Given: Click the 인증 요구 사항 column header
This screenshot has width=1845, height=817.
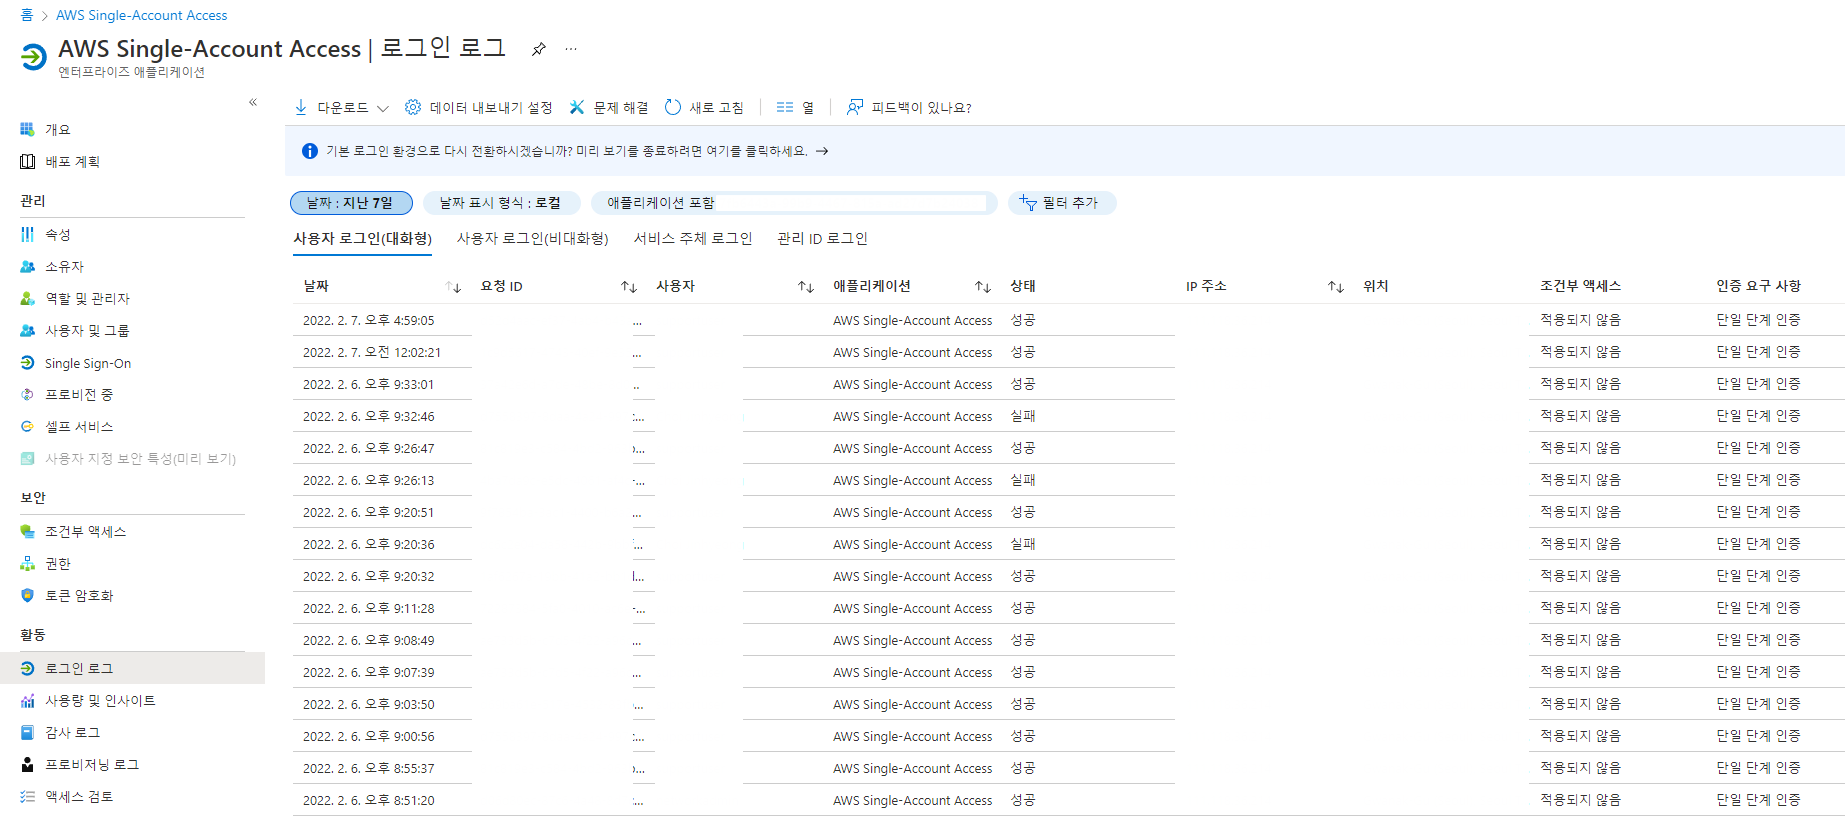Looking at the screenshot, I should tap(1758, 286).
